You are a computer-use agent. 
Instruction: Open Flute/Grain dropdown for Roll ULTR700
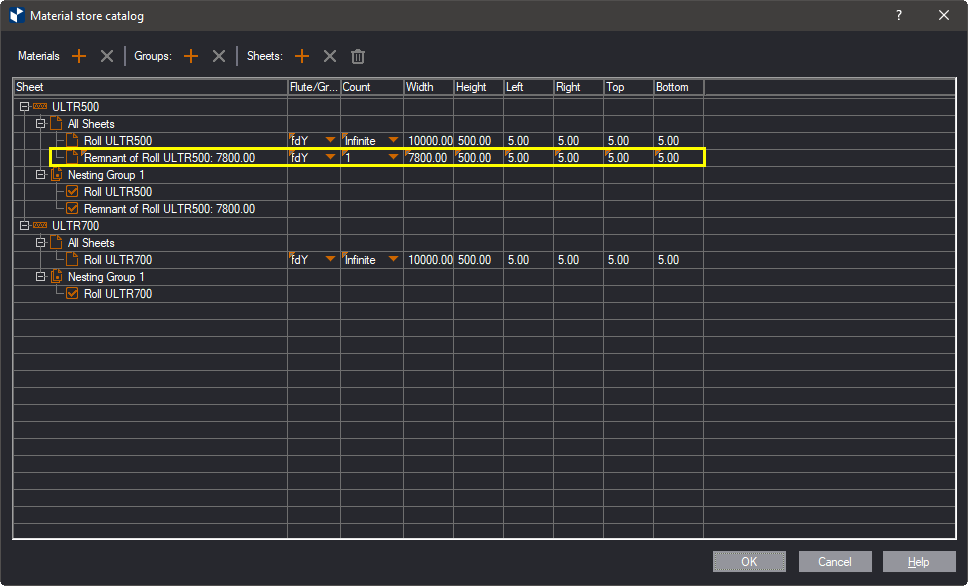pos(330,260)
